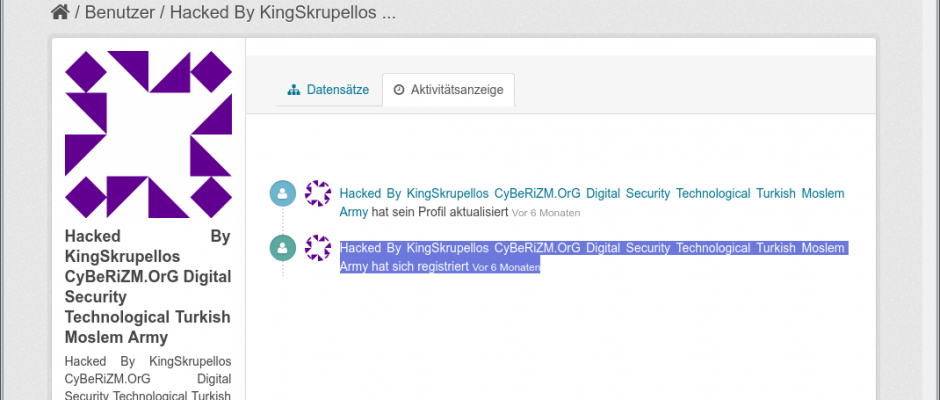Click blue user icon for profile update activity
The image size is (940, 400).
283,194
